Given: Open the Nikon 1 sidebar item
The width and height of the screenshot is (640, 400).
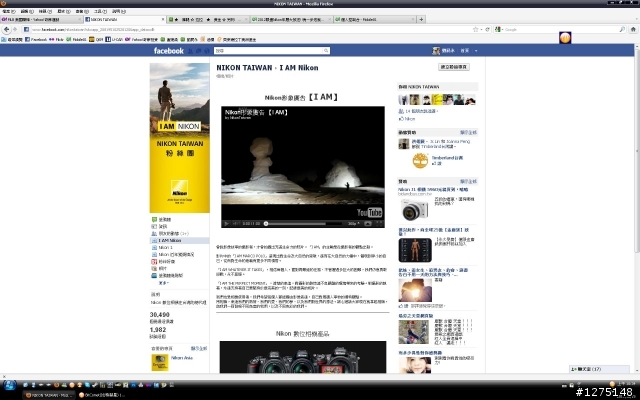Looking at the screenshot, I should 165,247.
